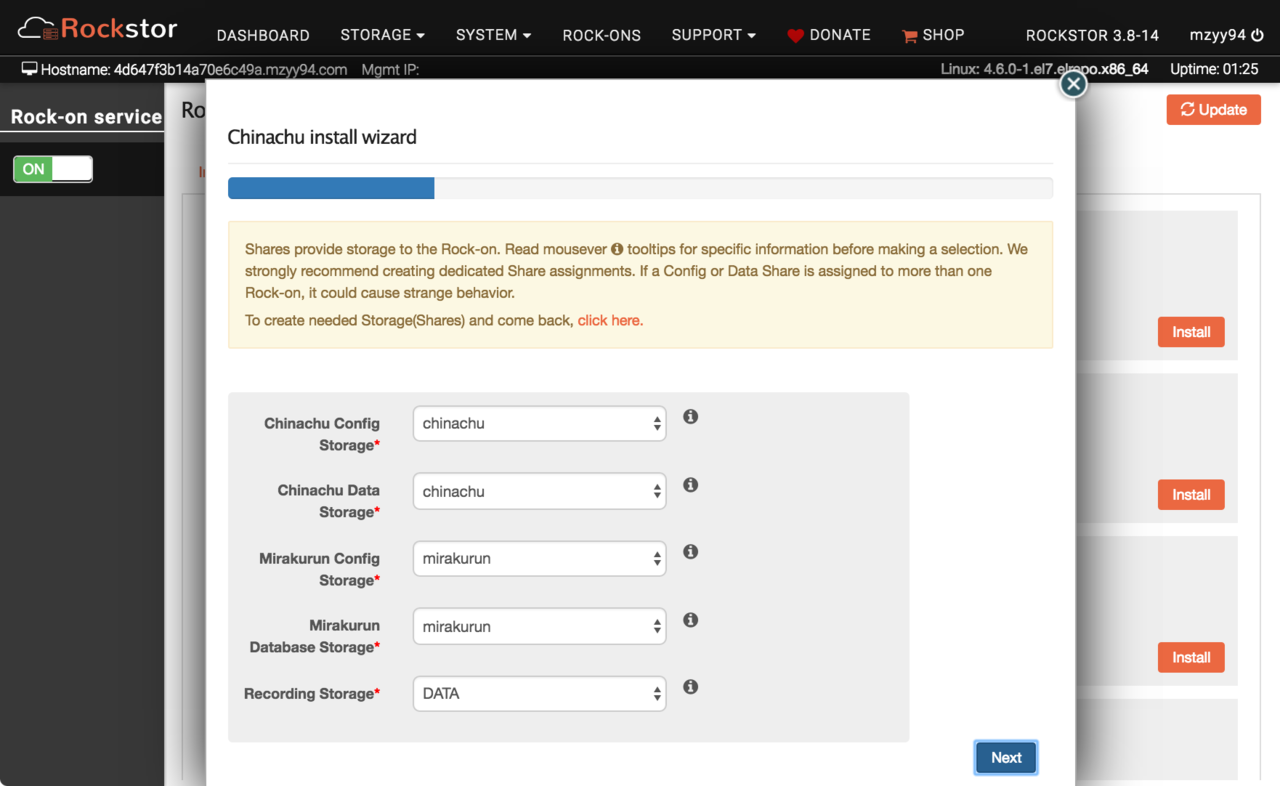Click the Uptime: 01:25 status text
Image resolution: width=1280 pixels, height=786 pixels.
tap(1214, 70)
